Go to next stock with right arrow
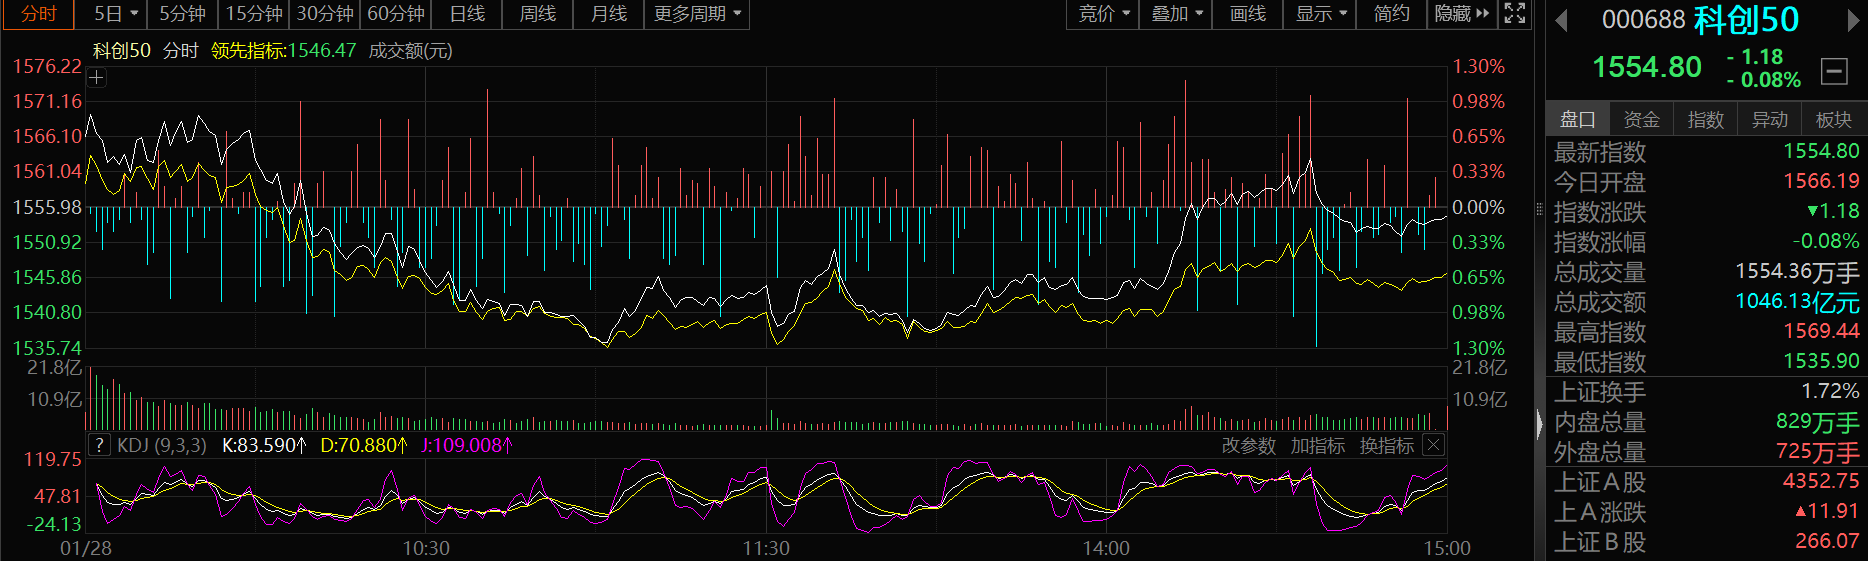 tap(1855, 20)
